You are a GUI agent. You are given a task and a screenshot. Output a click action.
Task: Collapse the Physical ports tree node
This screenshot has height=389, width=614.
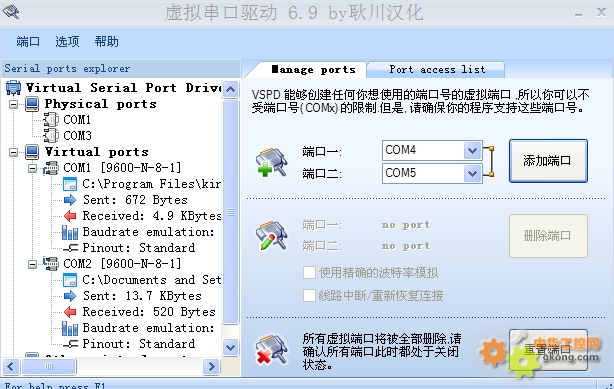click(13, 104)
